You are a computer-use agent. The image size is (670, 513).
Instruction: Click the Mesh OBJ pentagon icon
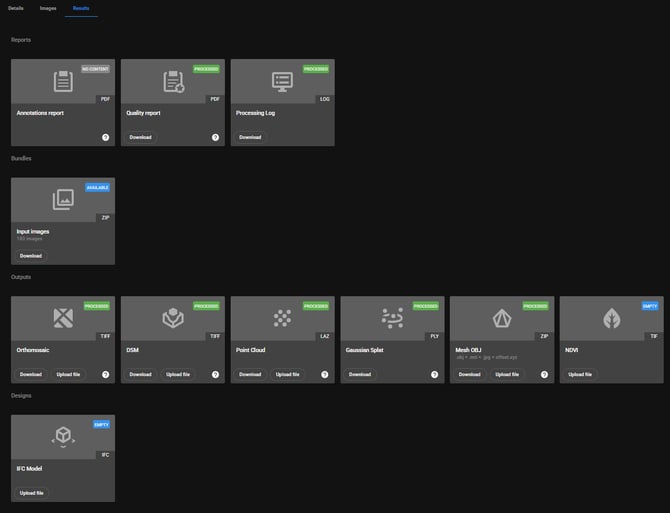click(502, 318)
